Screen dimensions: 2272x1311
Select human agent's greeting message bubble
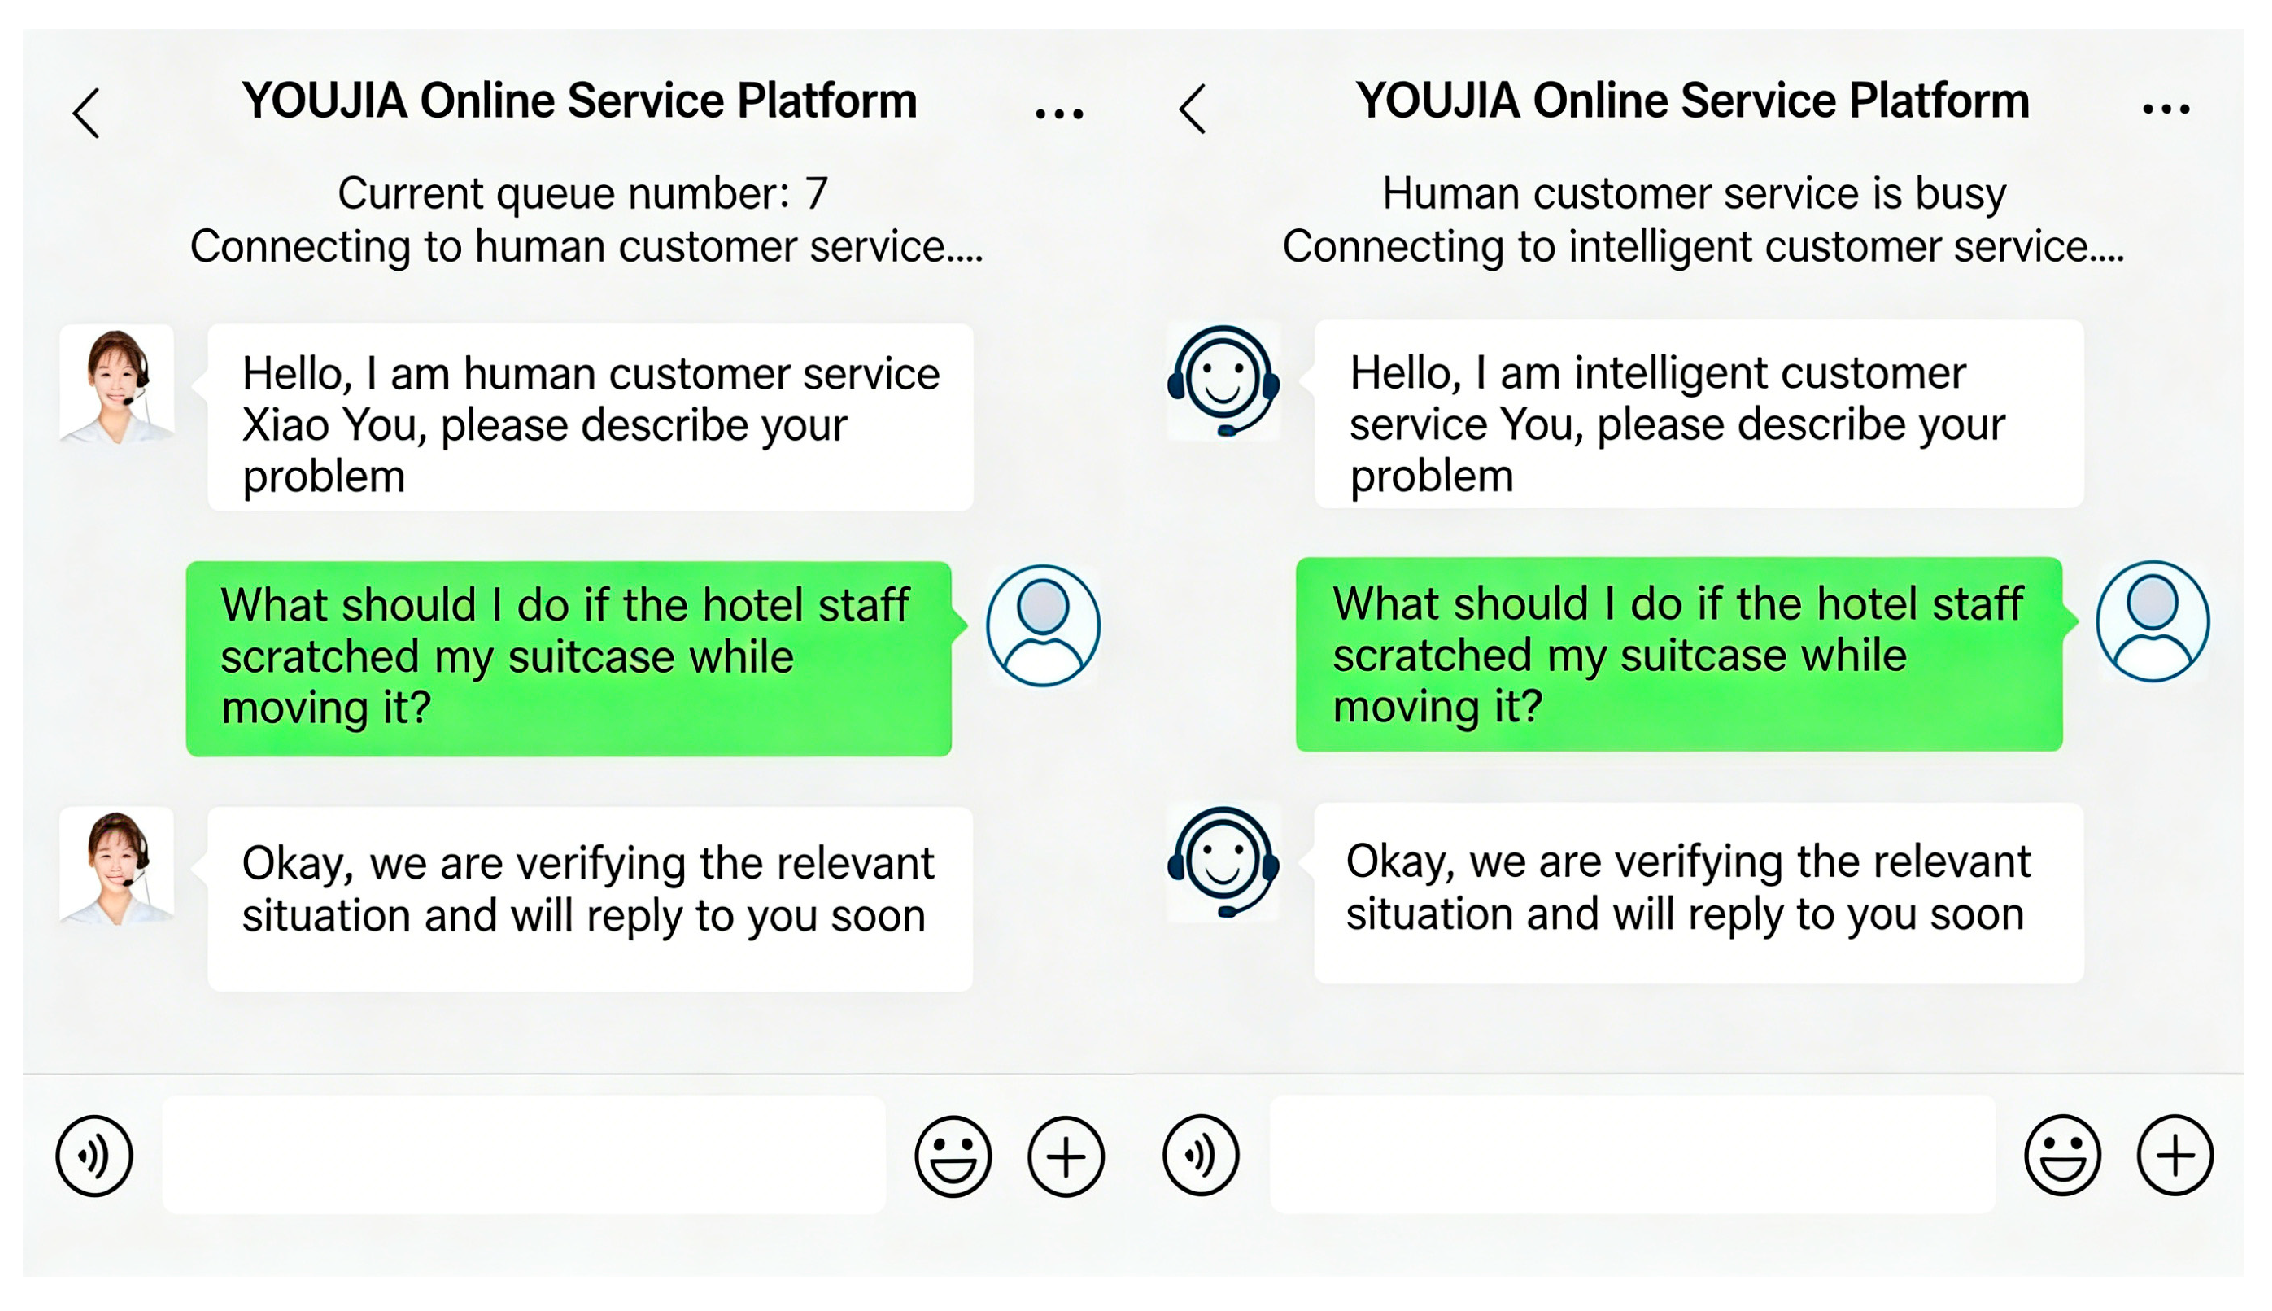[590, 417]
